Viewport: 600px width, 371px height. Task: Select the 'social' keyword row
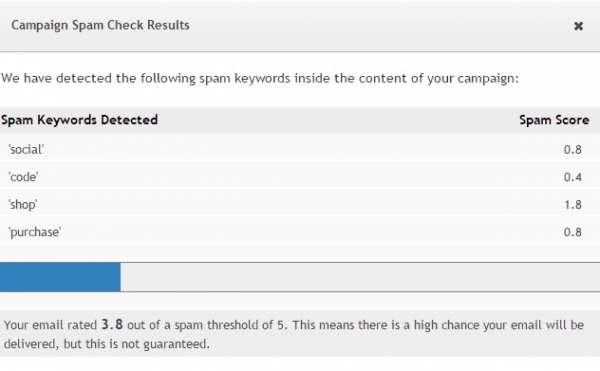(300, 149)
